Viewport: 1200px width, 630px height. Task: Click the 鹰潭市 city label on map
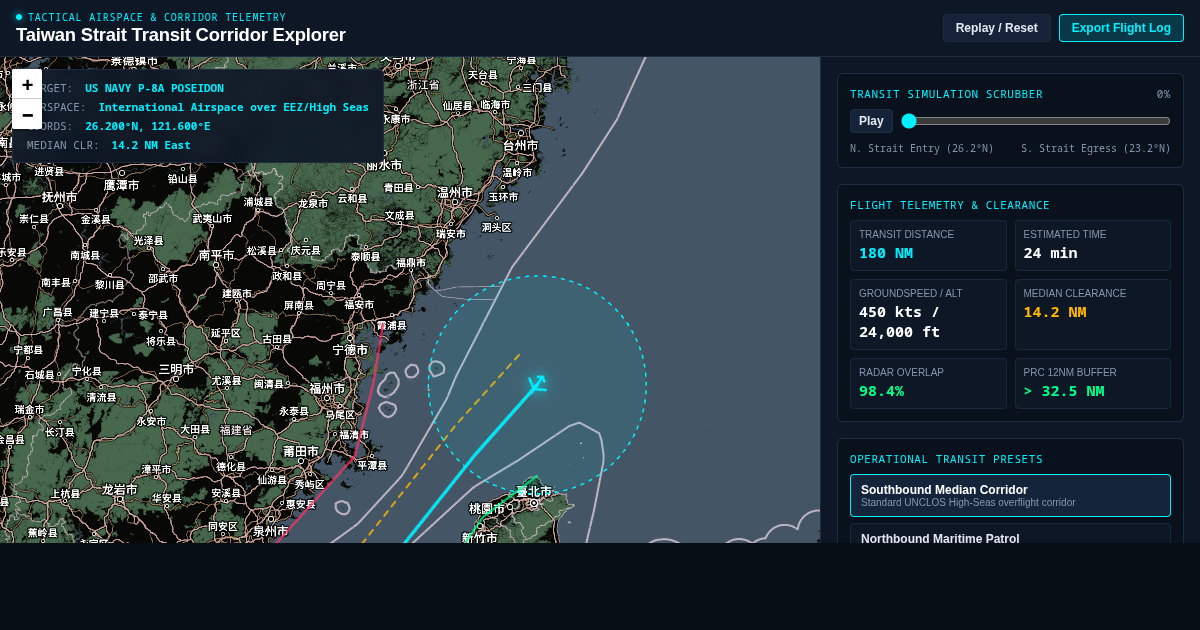(121, 185)
